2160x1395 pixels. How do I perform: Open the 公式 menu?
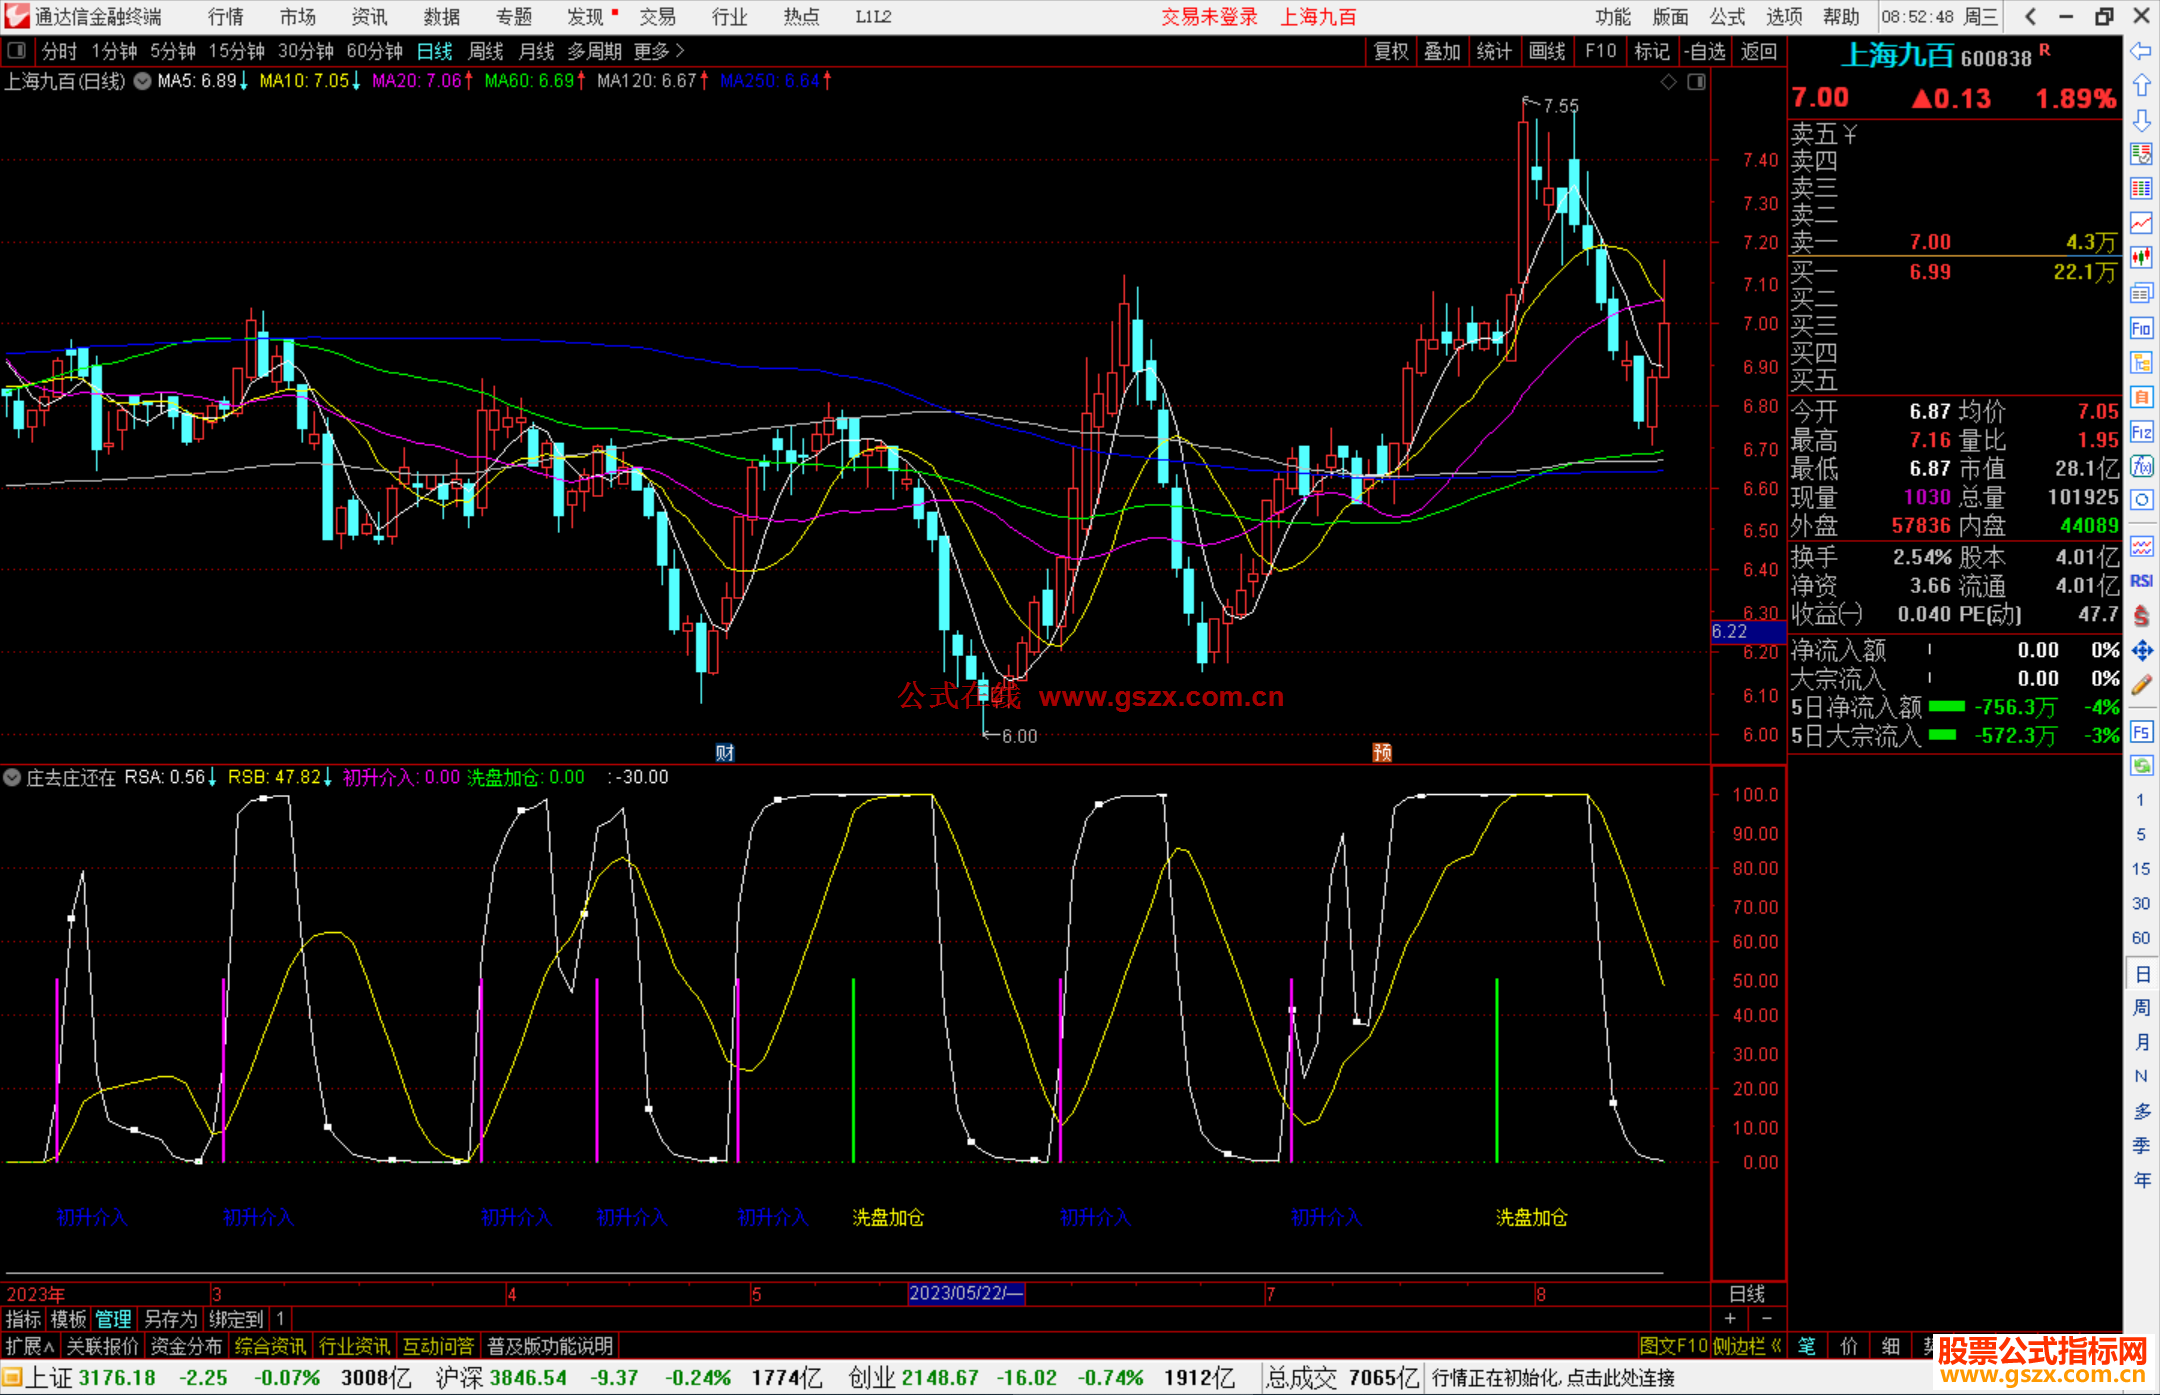(1727, 16)
